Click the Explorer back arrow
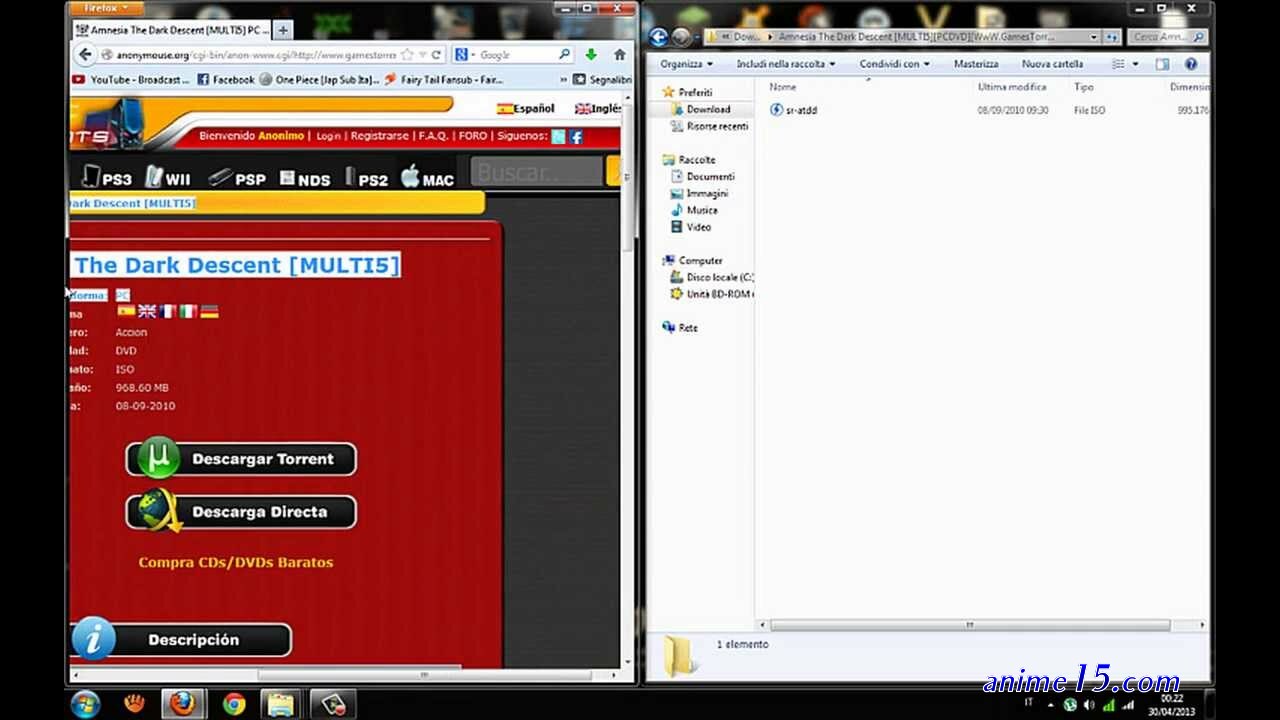Screen dimensions: 1280x720 658,37
